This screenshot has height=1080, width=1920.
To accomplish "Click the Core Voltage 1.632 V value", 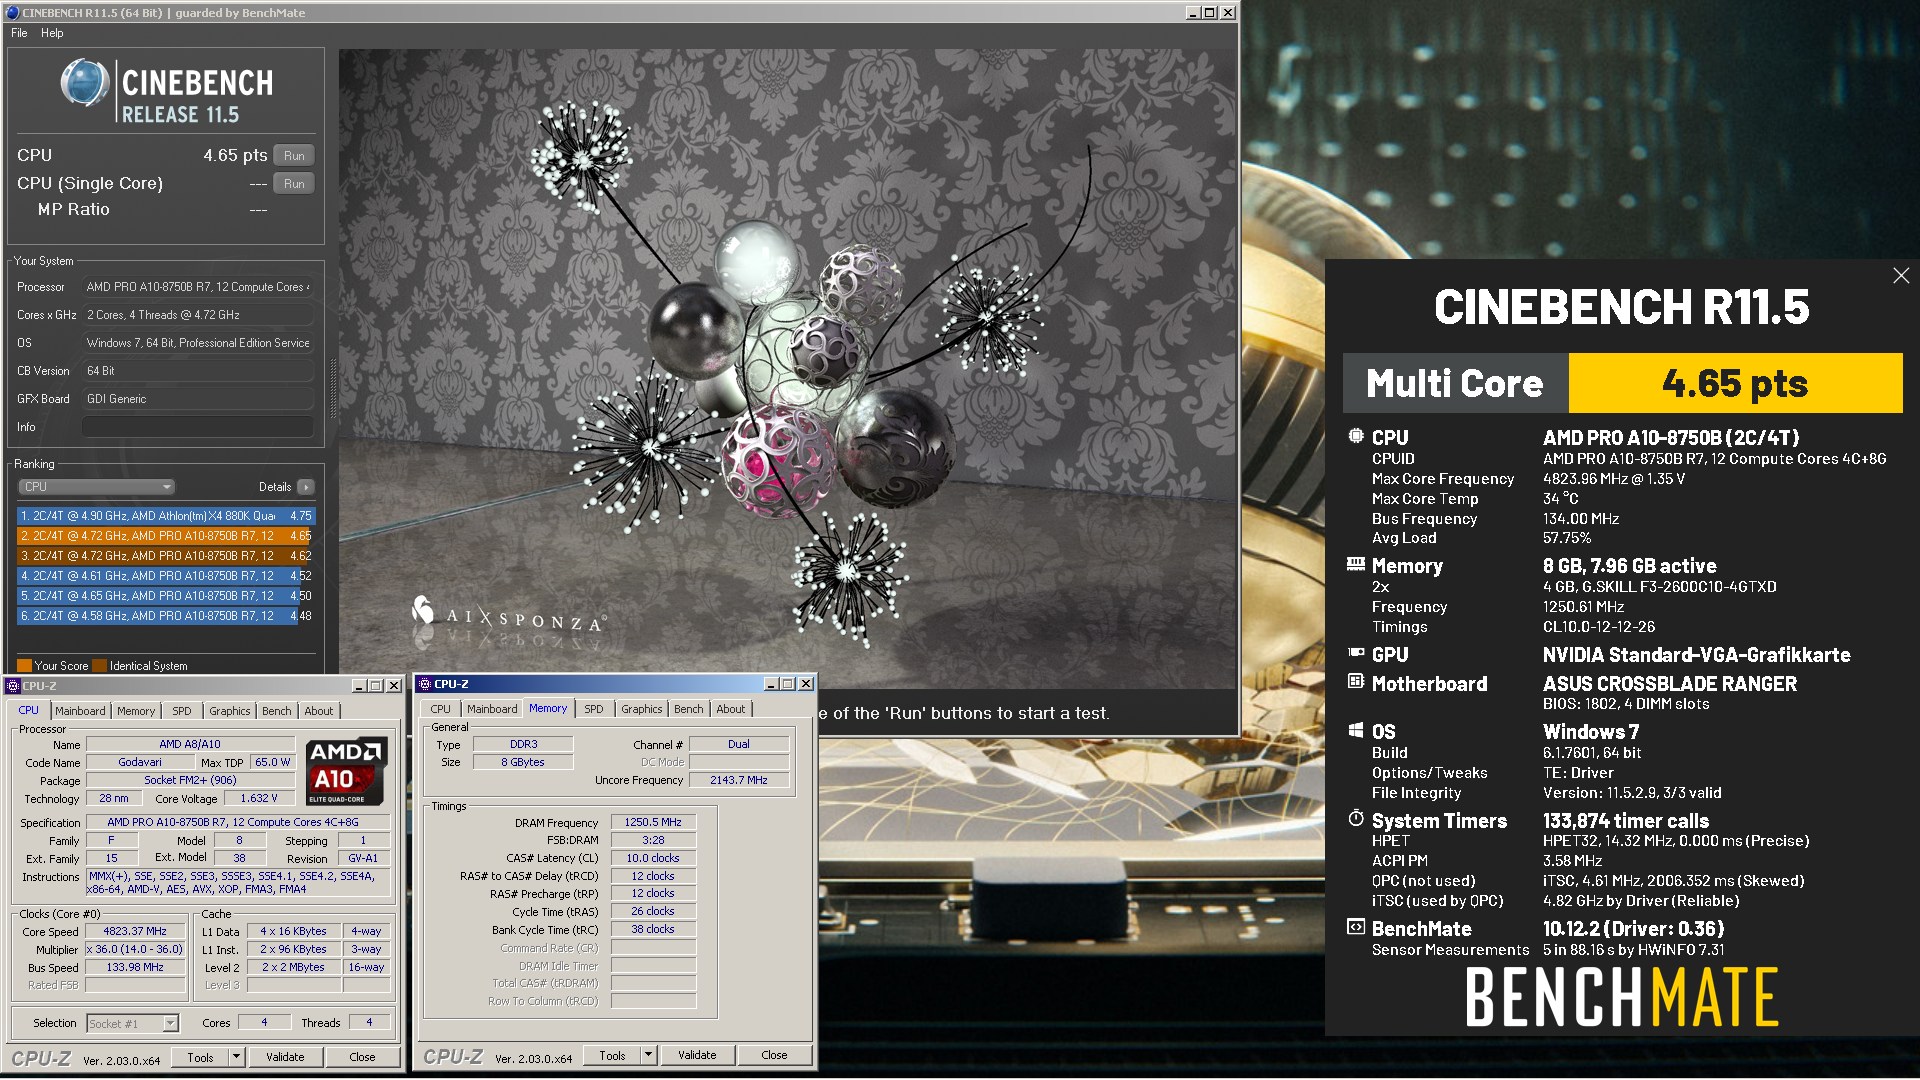I will pyautogui.click(x=259, y=798).
